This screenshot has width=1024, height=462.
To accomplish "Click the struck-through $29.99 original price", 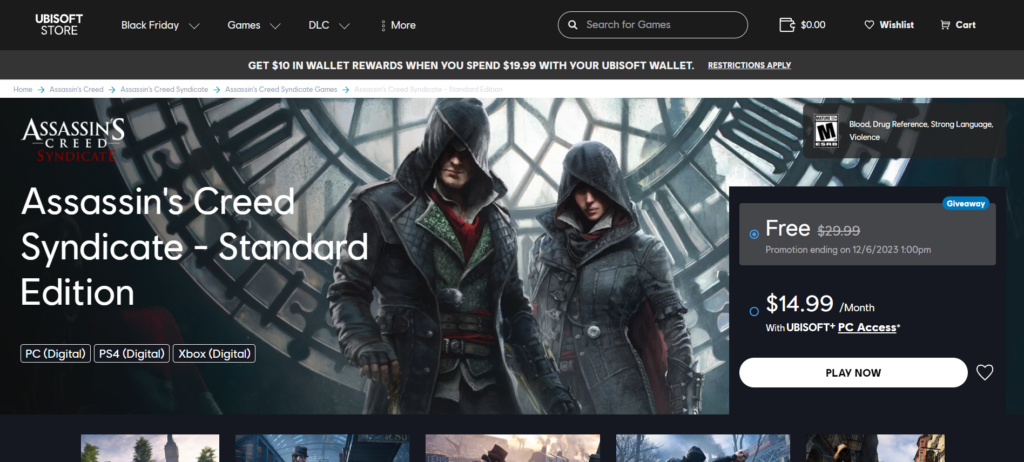I will pos(839,230).
